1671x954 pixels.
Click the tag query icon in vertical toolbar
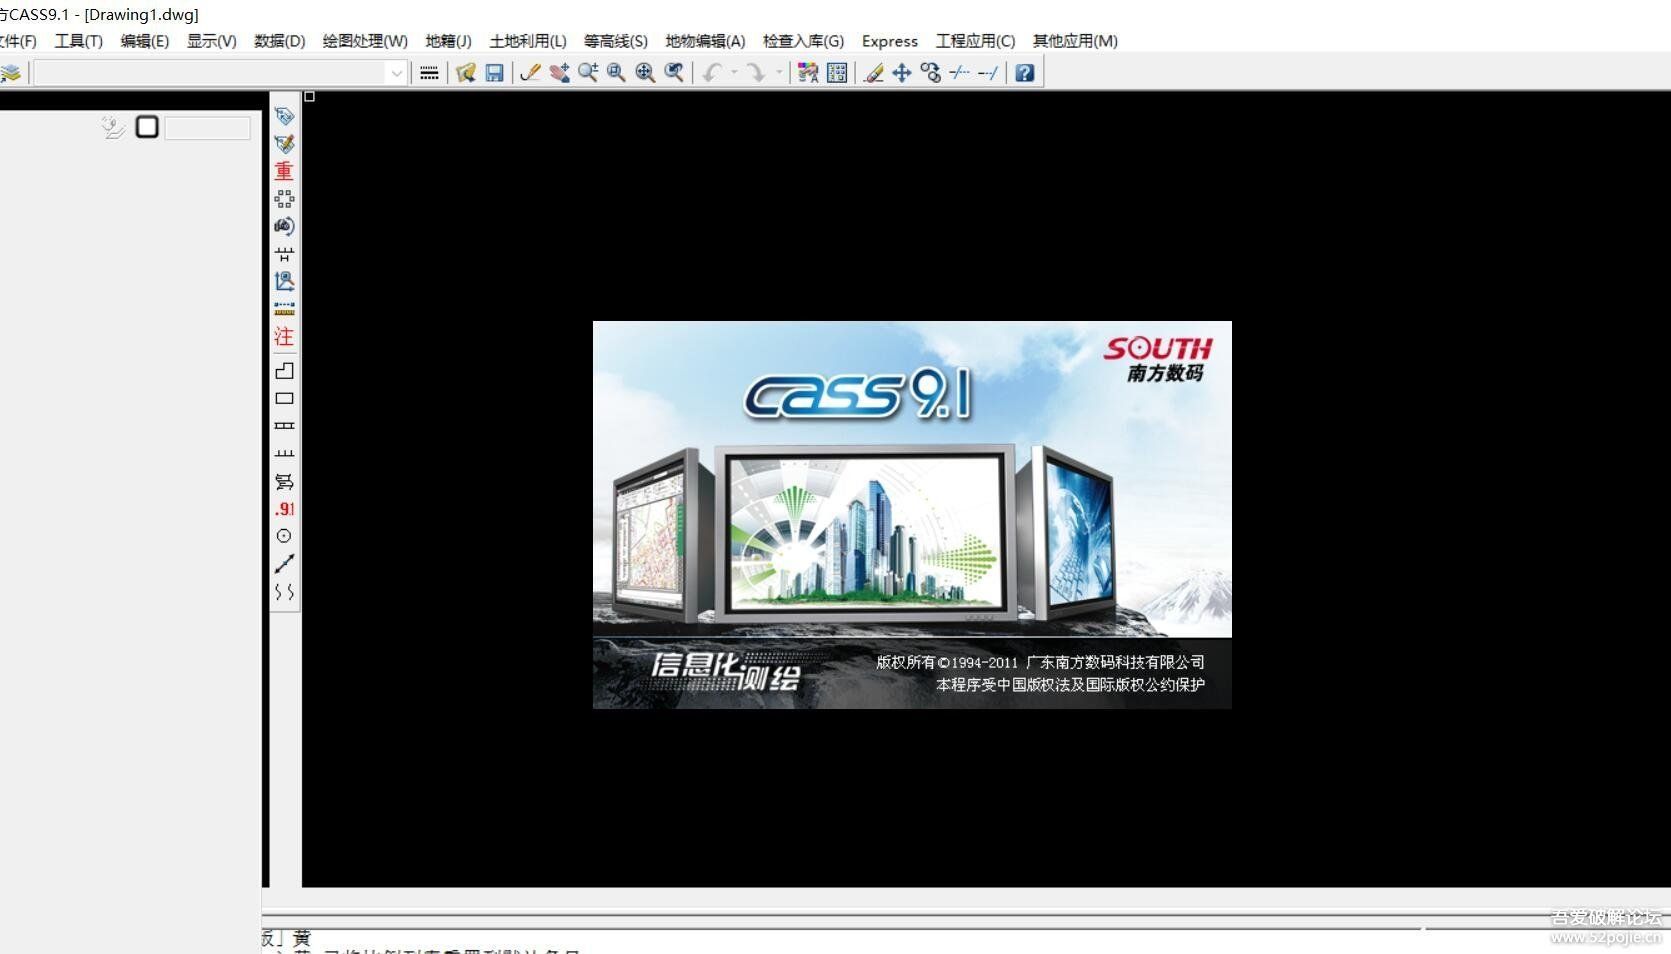pyautogui.click(x=284, y=116)
